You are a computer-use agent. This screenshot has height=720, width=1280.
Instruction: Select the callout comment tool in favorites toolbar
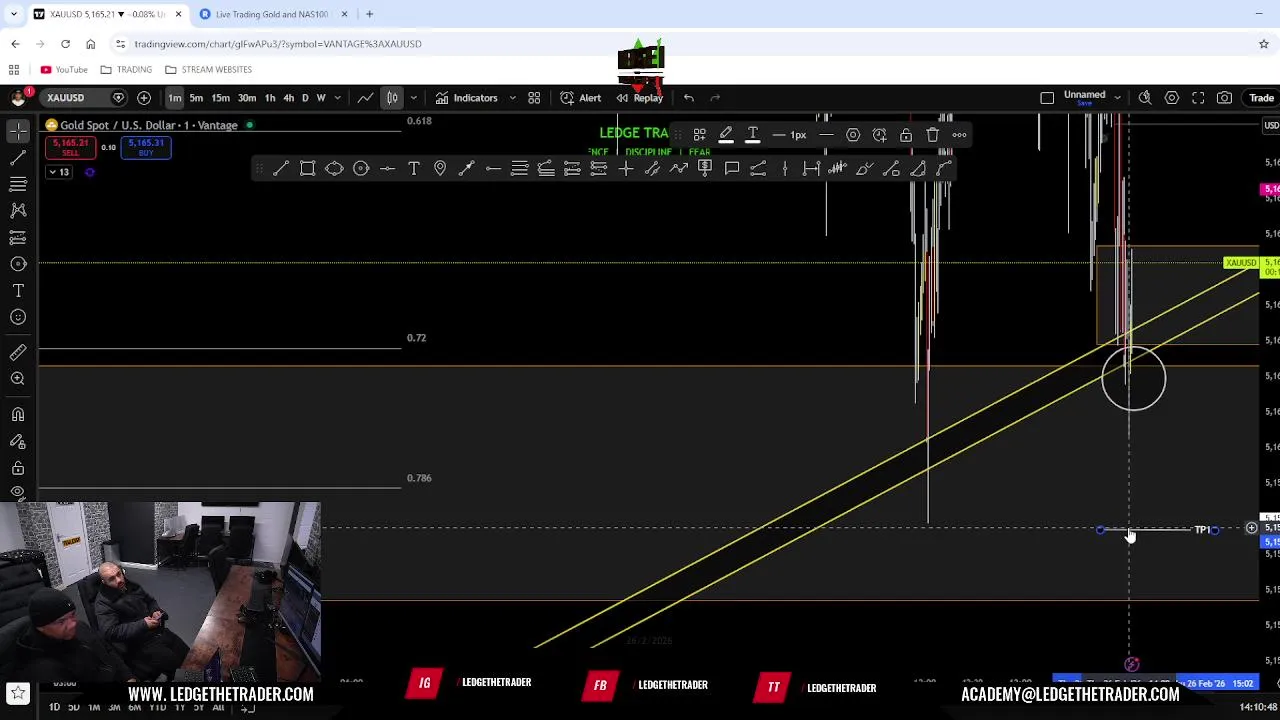(x=732, y=168)
